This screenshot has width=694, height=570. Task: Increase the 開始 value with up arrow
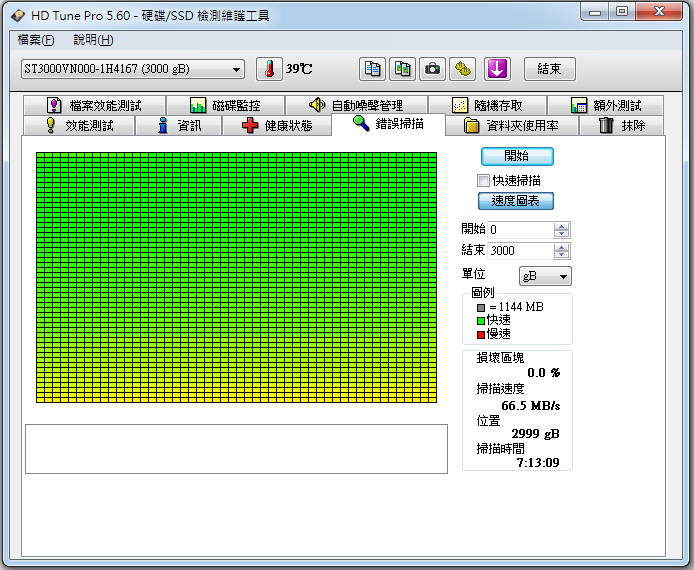pyautogui.click(x=562, y=226)
